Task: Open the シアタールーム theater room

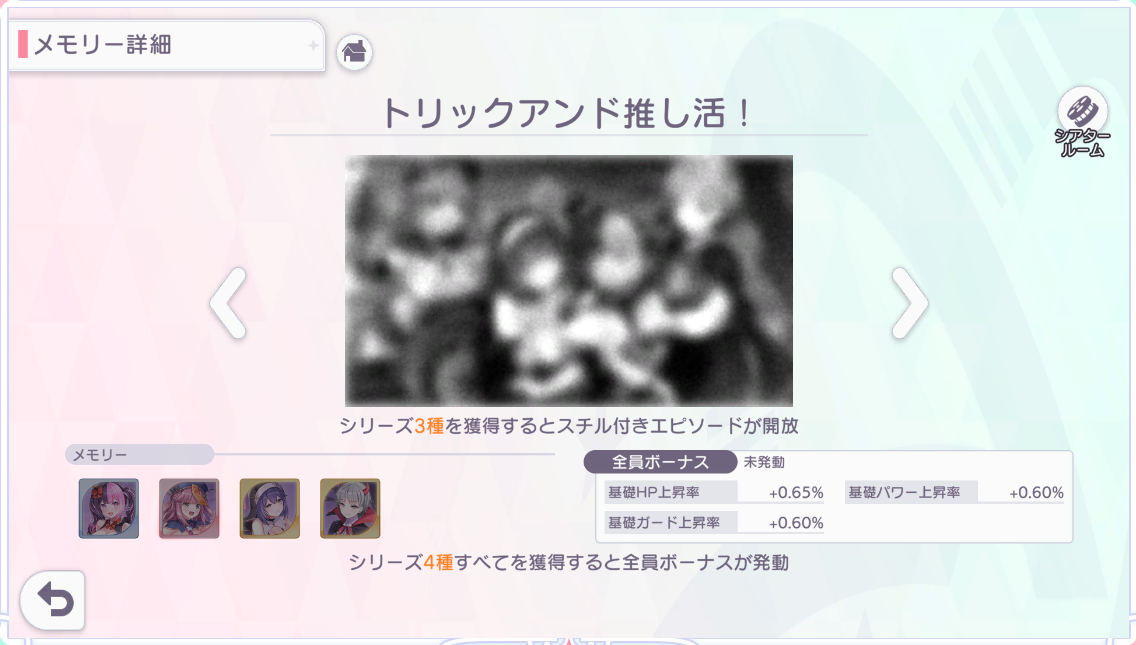Action: pos(1082,123)
